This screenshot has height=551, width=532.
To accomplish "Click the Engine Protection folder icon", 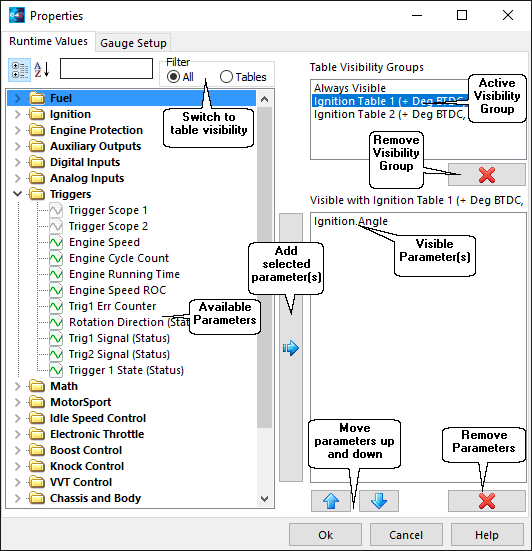I will point(37,130).
